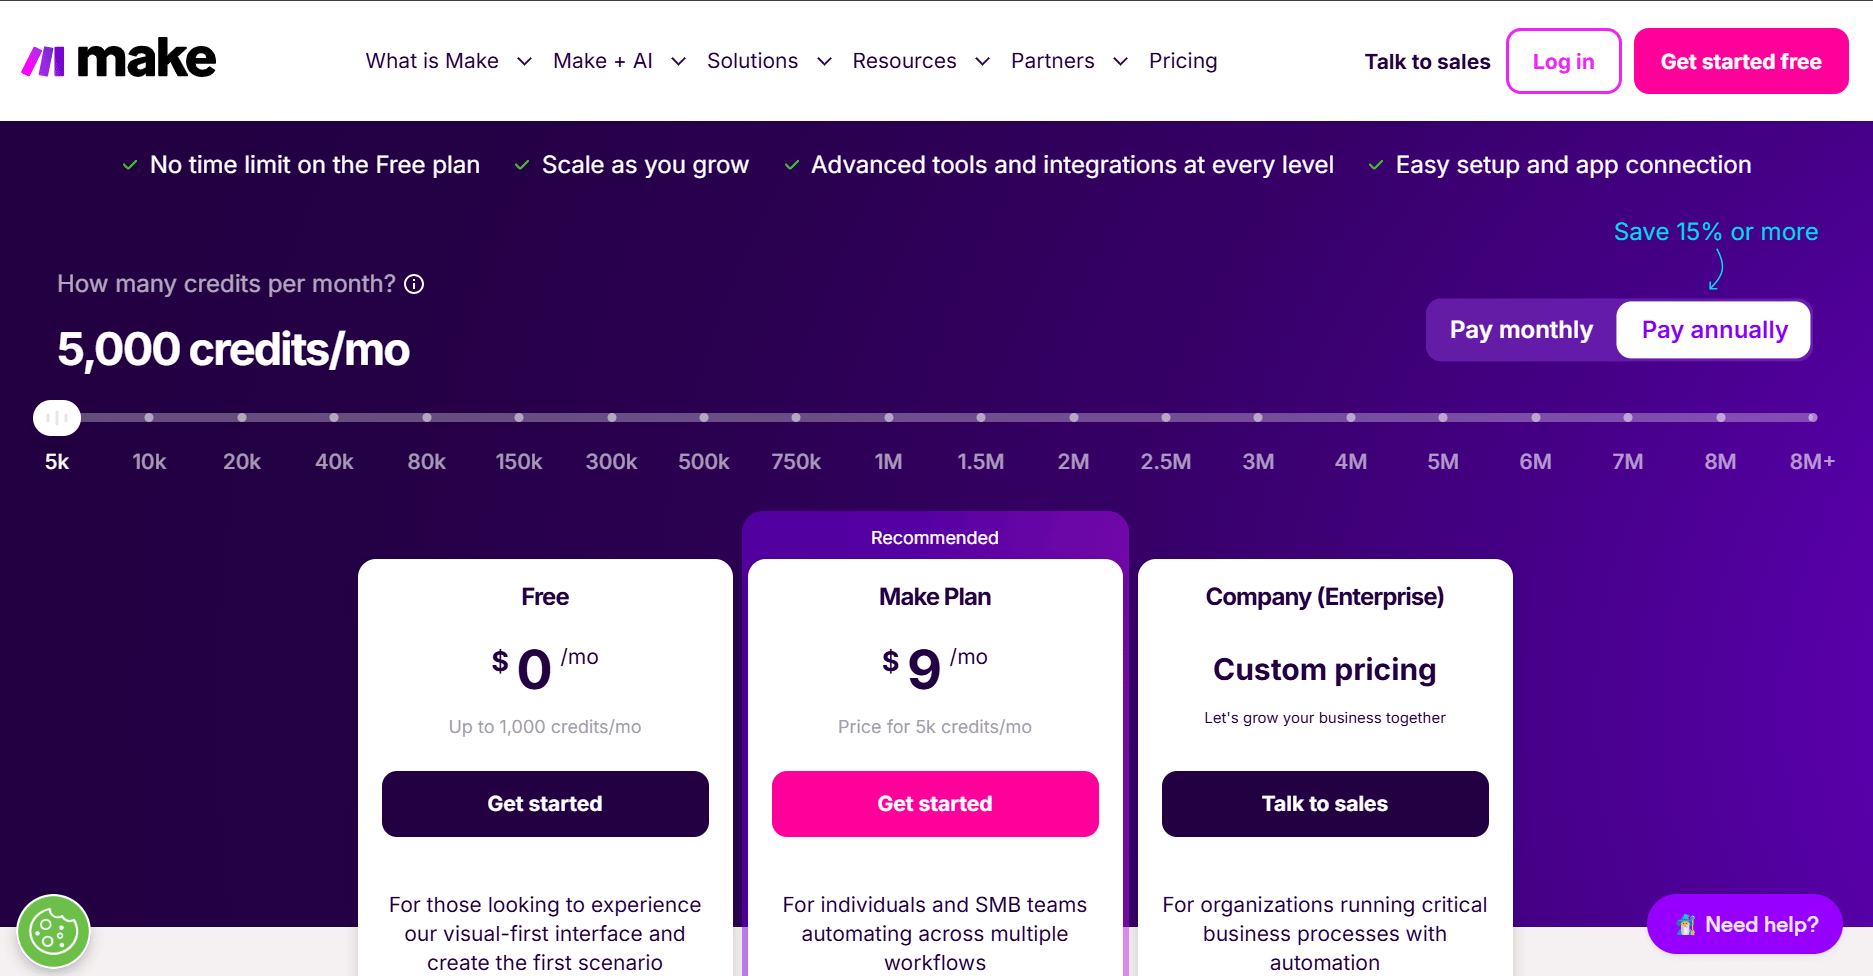The width and height of the screenshot is (1873, 976).
Task: Click Talk to sales in header
Action: tap(1427, 62)
